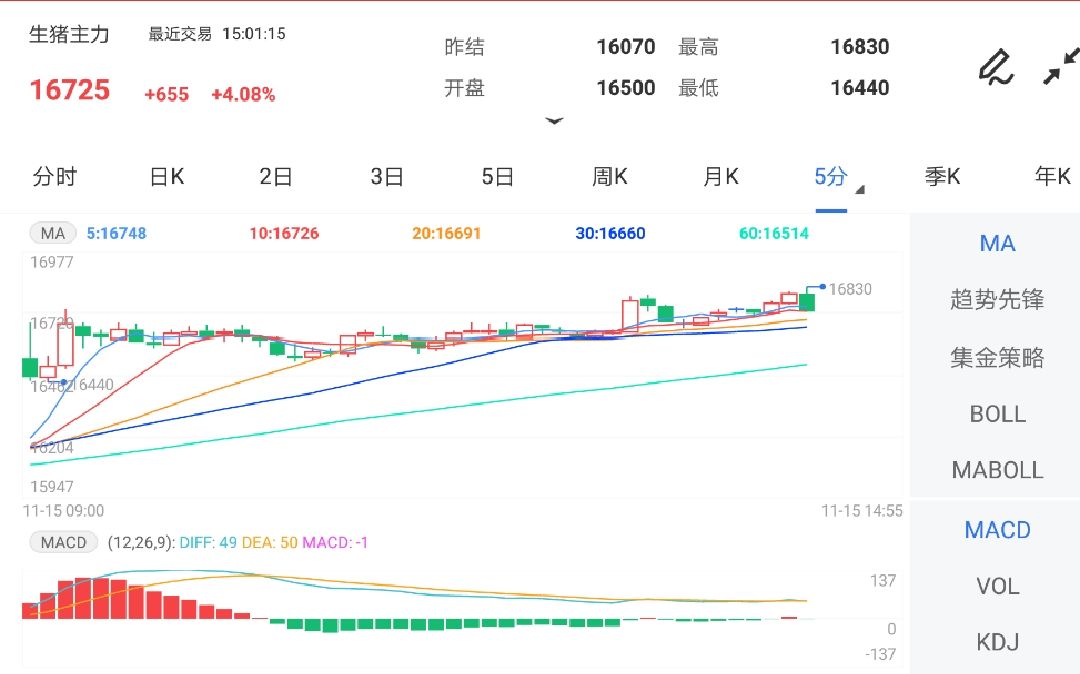Screen dimensions: 1080x674
Task: Click the +4.08% change value
Action: 243,94
